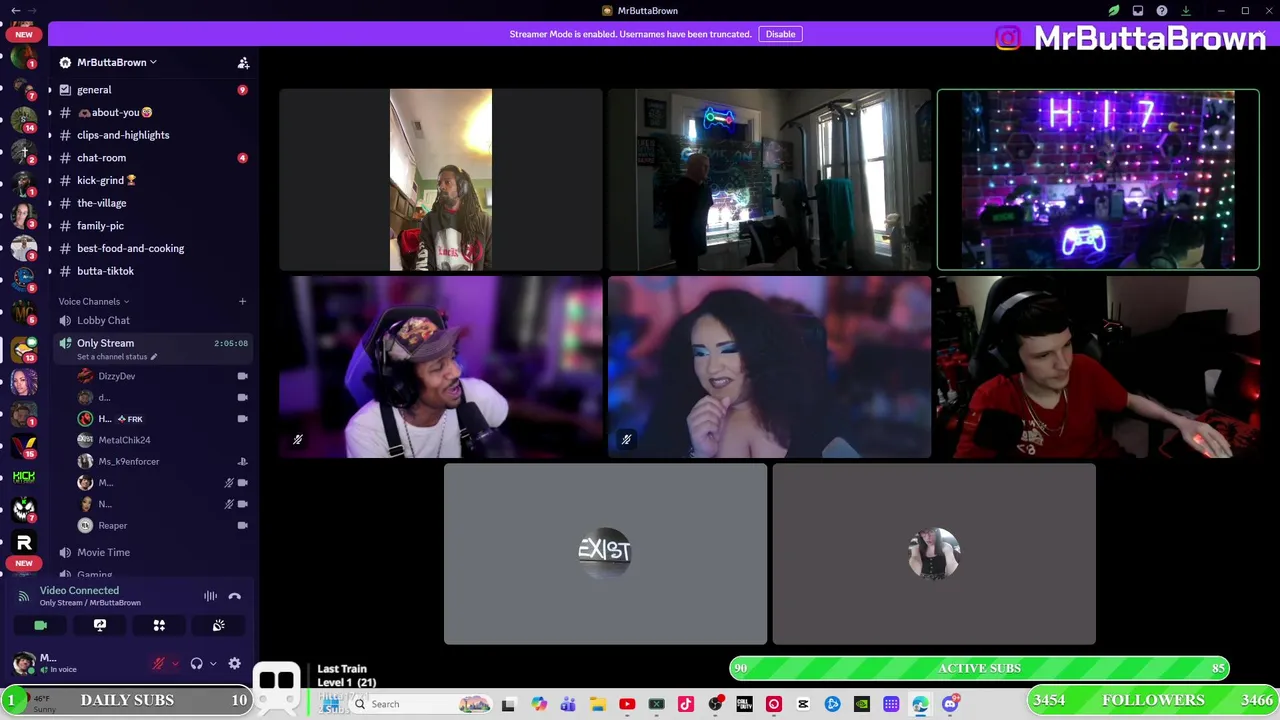Set a channel status link
The height and width of the screenshot is (720, 1280).
[116, 357]
